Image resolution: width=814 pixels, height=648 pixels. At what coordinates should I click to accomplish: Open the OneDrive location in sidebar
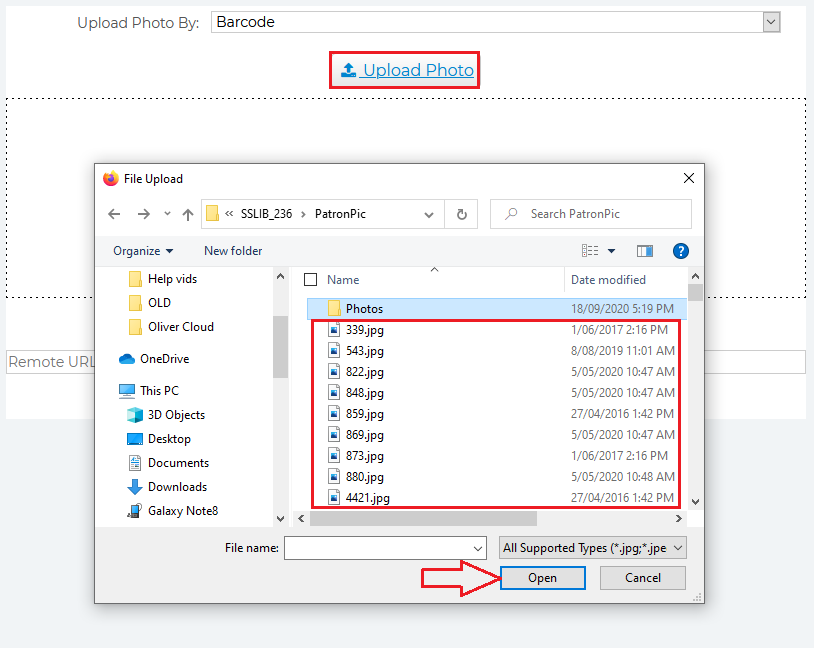pos(164,359)
